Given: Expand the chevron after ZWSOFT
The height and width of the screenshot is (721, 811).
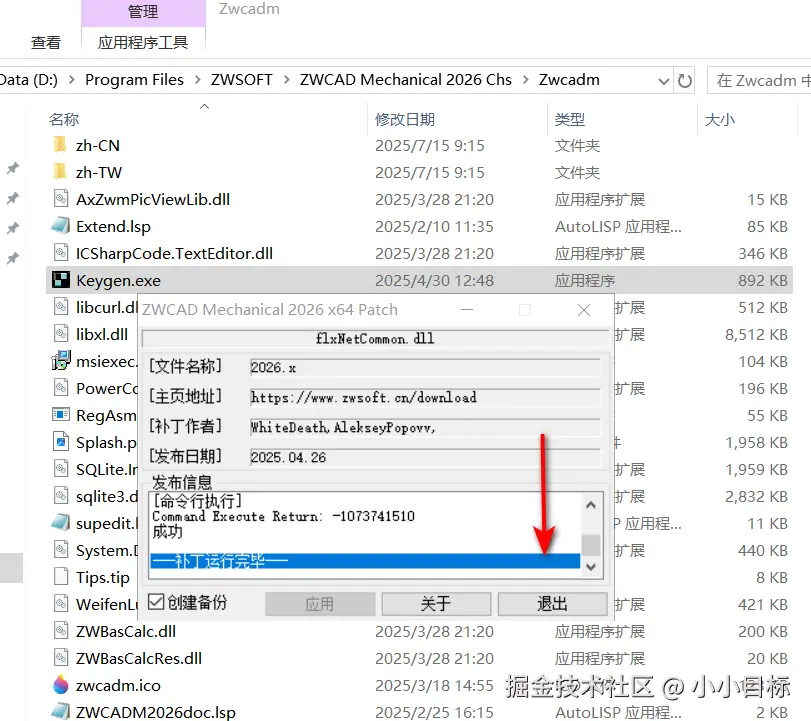Looking at the screenshot, I should (287, 80).
